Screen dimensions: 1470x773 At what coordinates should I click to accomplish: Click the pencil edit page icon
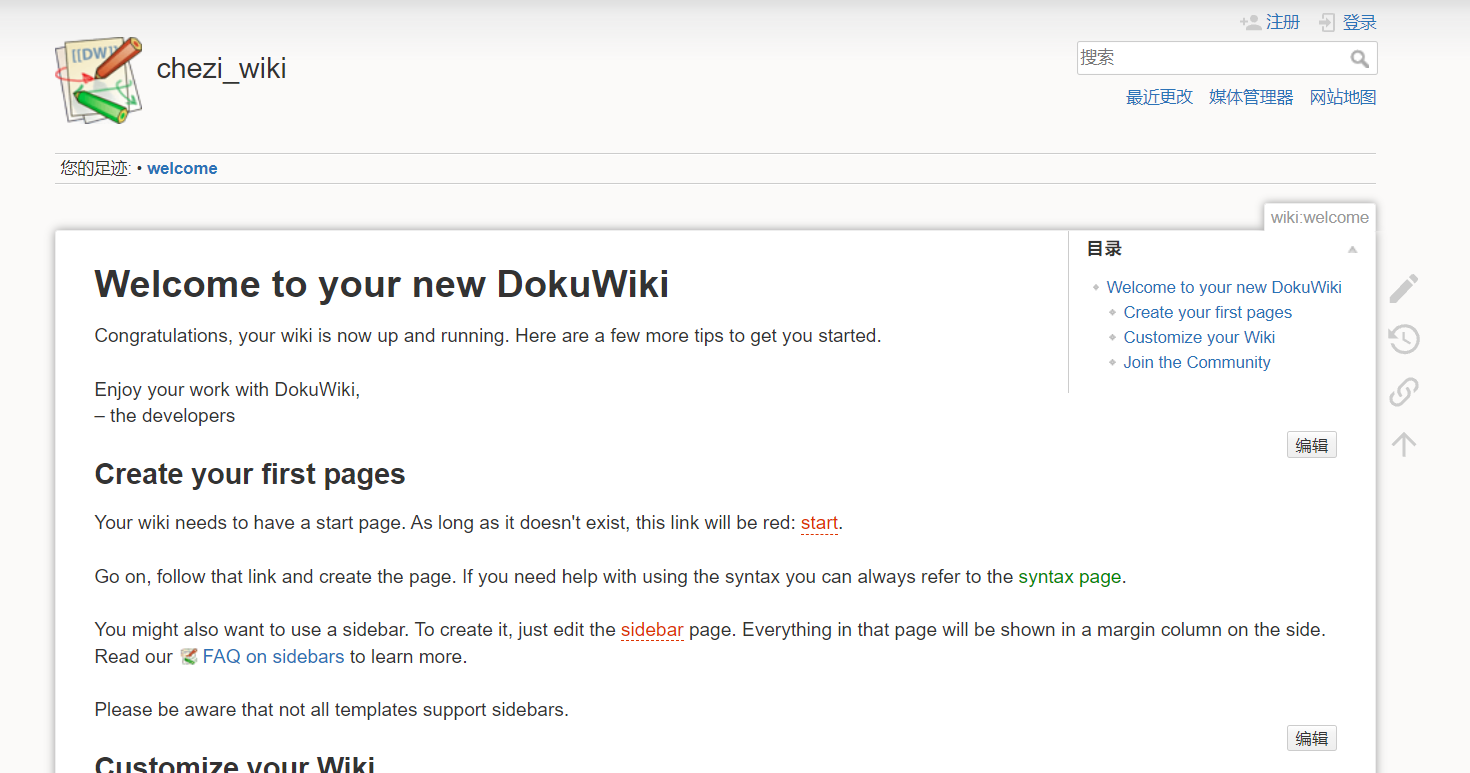pos(1404,288)
